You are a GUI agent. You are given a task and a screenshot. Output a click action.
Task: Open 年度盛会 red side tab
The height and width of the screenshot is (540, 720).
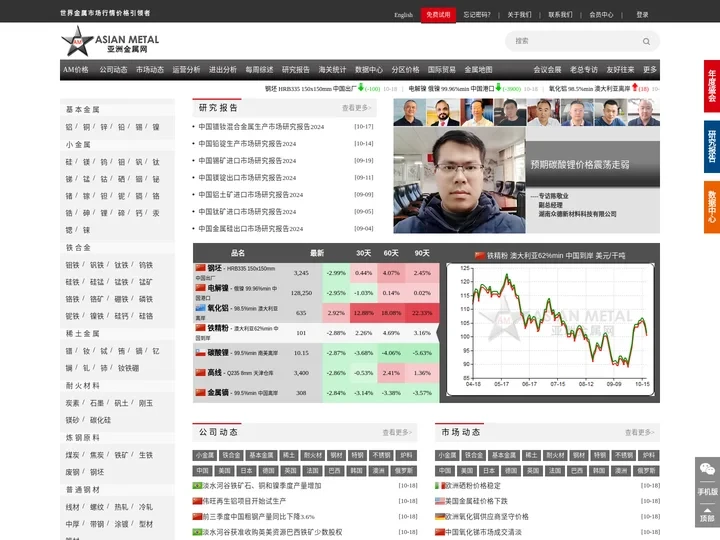(712, 86)
